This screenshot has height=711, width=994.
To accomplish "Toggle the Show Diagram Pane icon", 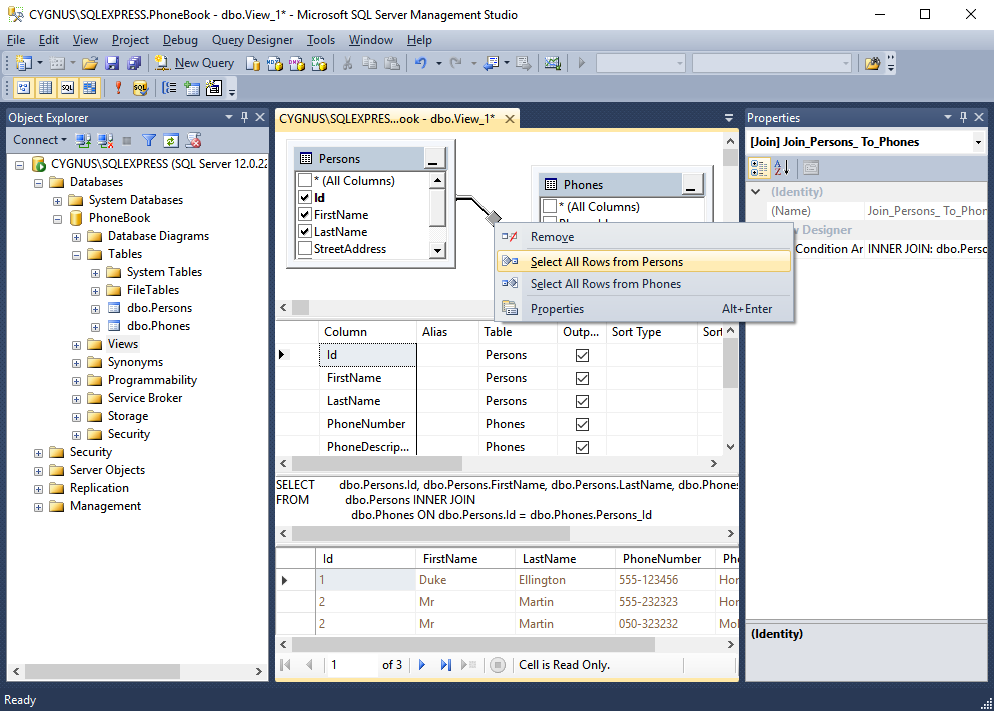I will click(x=23, y=87).
